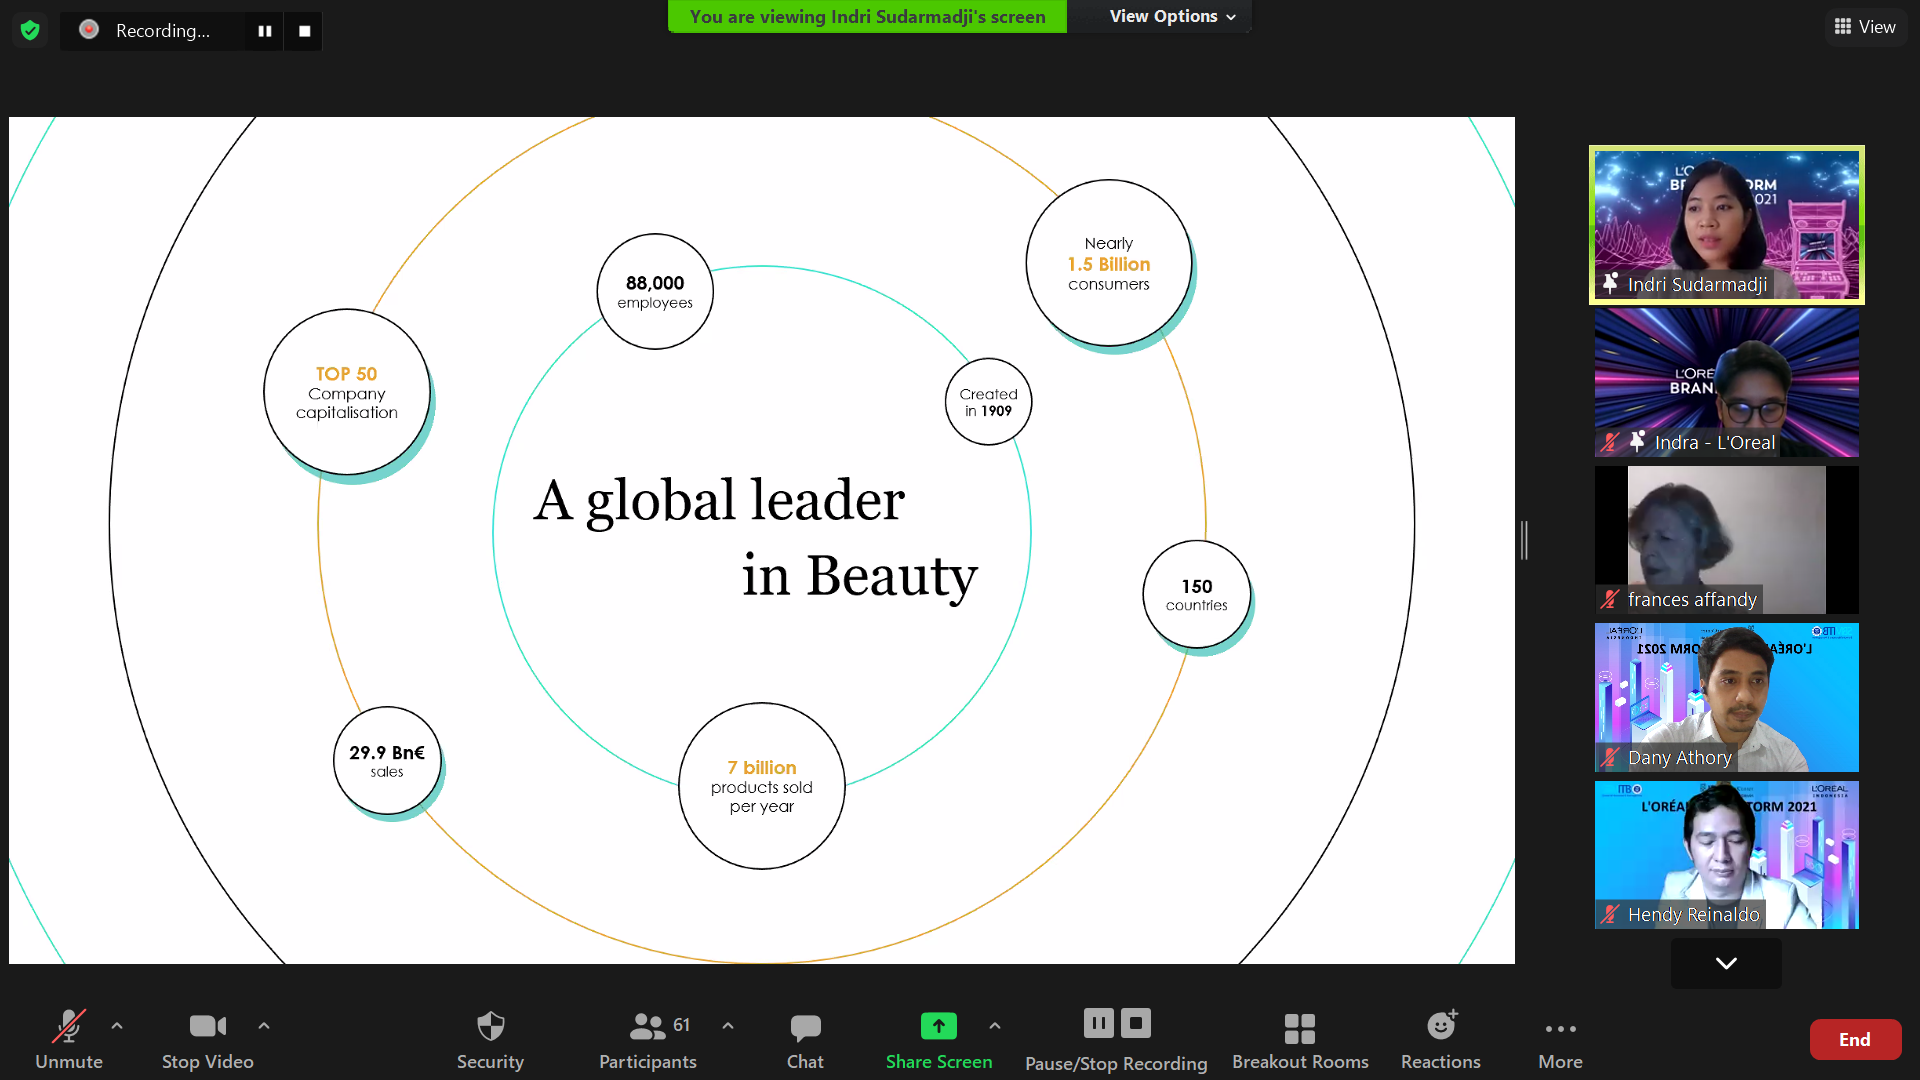This screenshot has height=1080, width=1920.
Task: Unmute the microphone
Action: pos(69,1040)
